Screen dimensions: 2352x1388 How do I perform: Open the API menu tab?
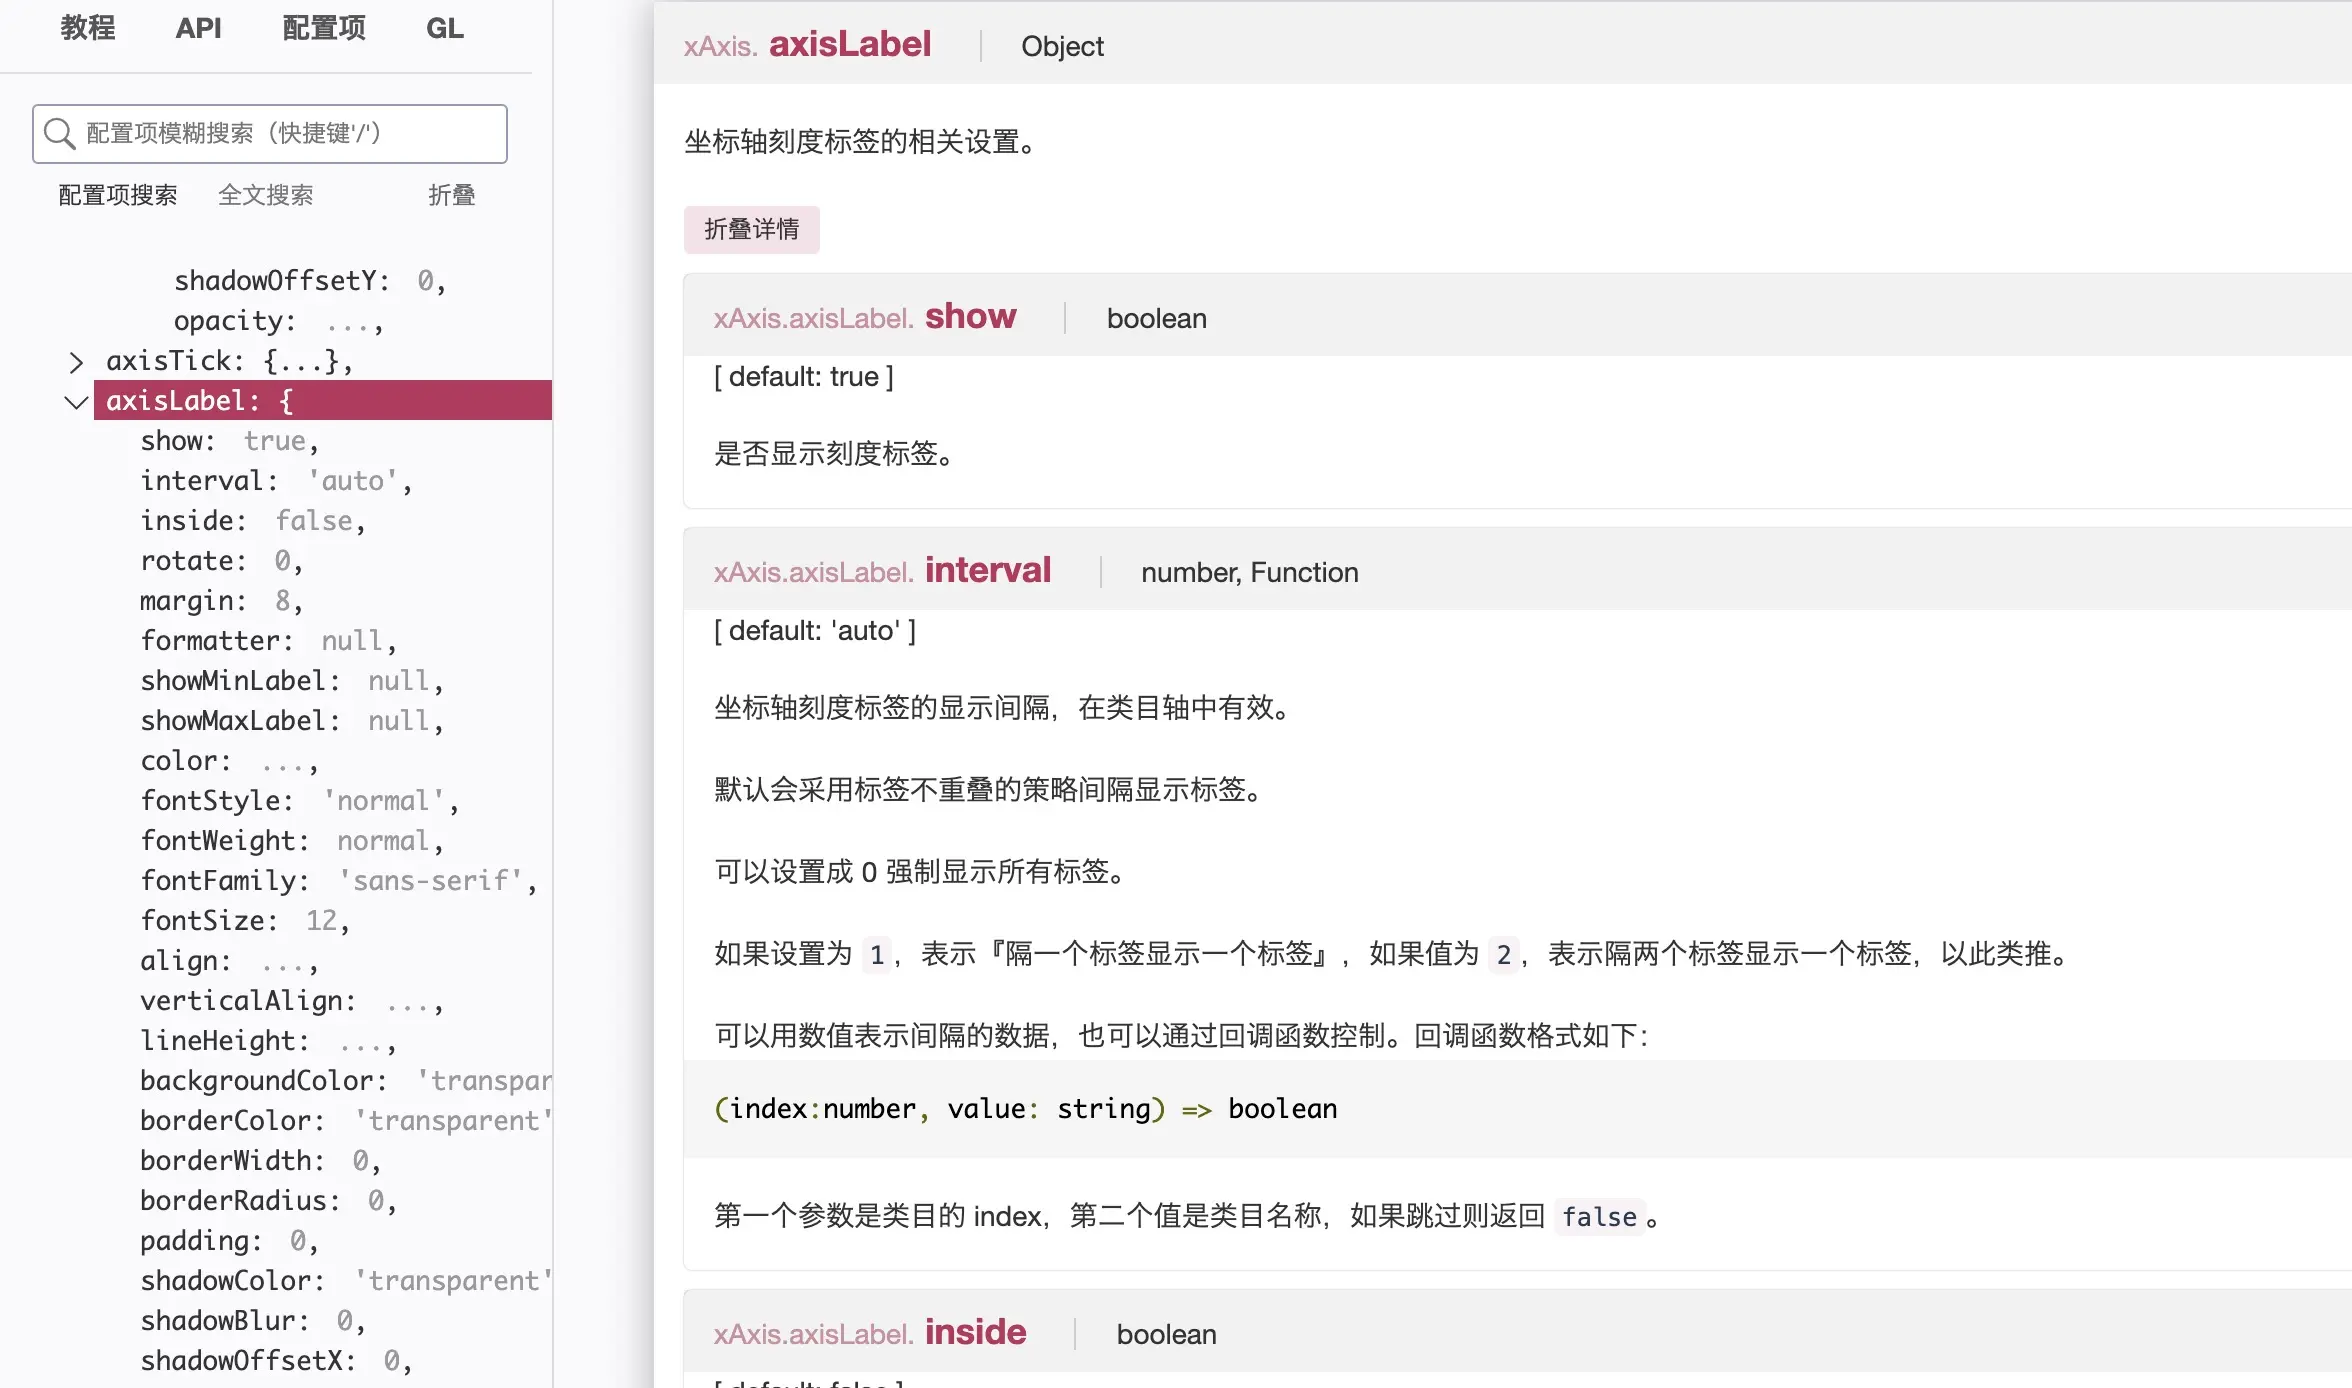click(x=198, y=28)
